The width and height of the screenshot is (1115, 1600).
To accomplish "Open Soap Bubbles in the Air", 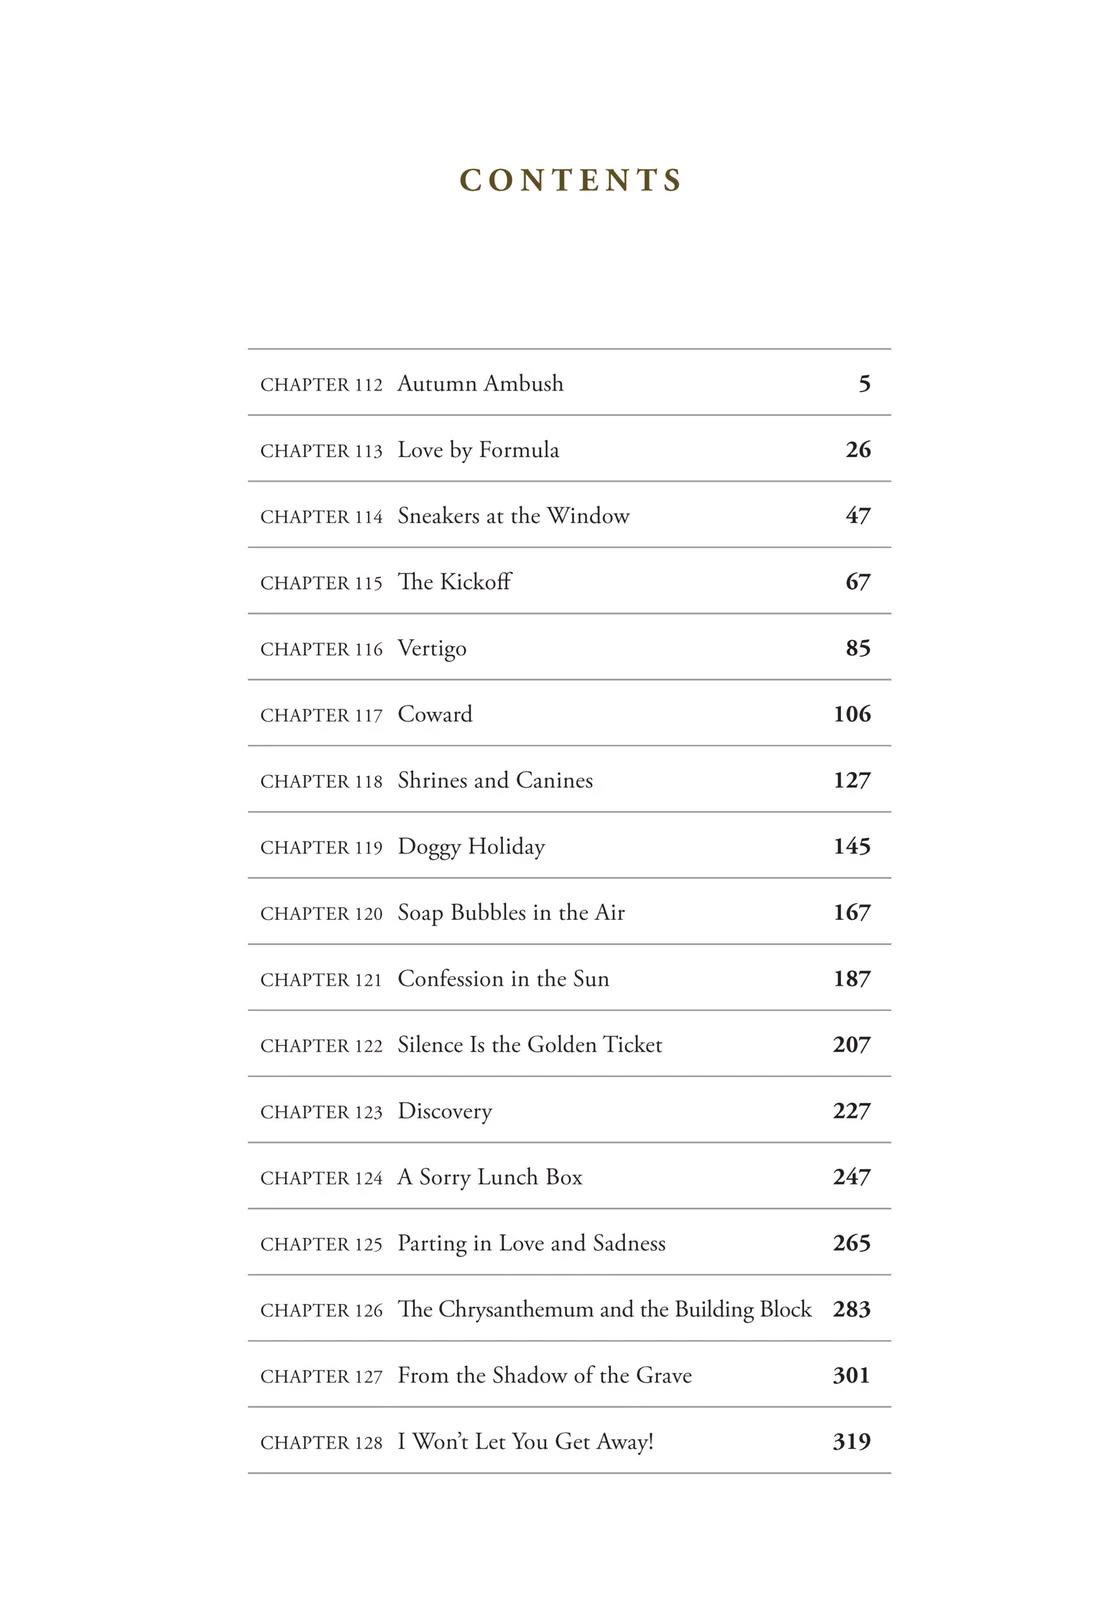I will (x=569, y=912).
